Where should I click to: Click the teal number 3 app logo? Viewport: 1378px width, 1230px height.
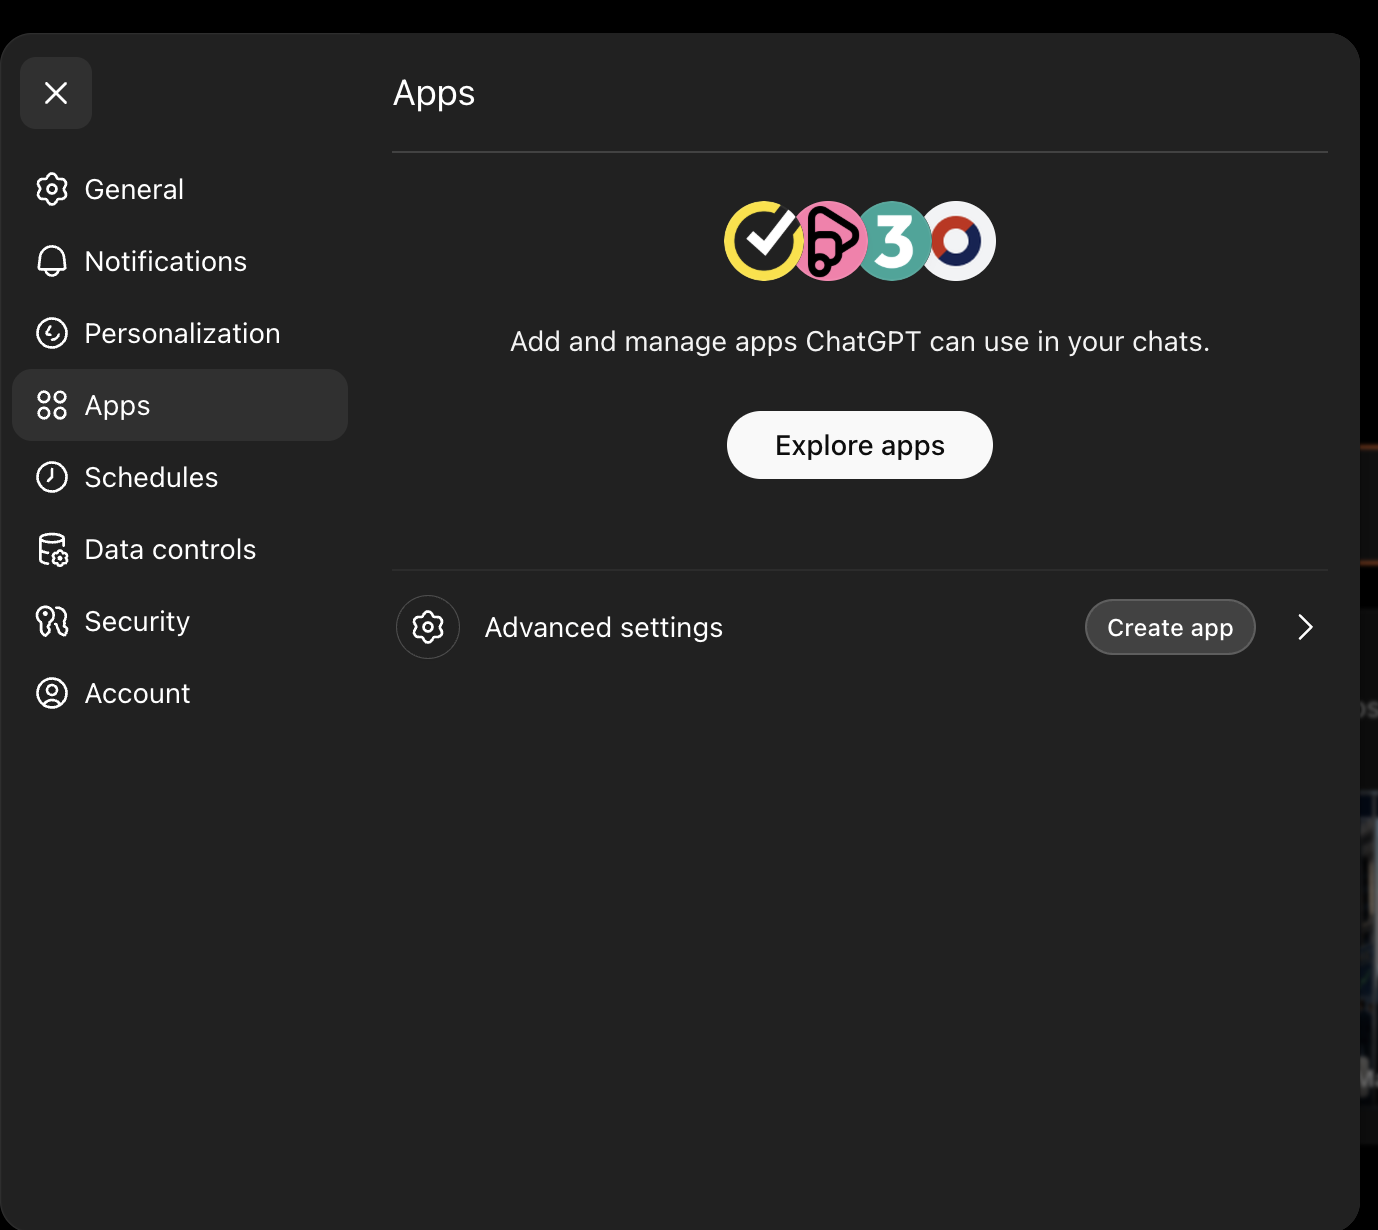pyautogui.click(x=893, y=241)
